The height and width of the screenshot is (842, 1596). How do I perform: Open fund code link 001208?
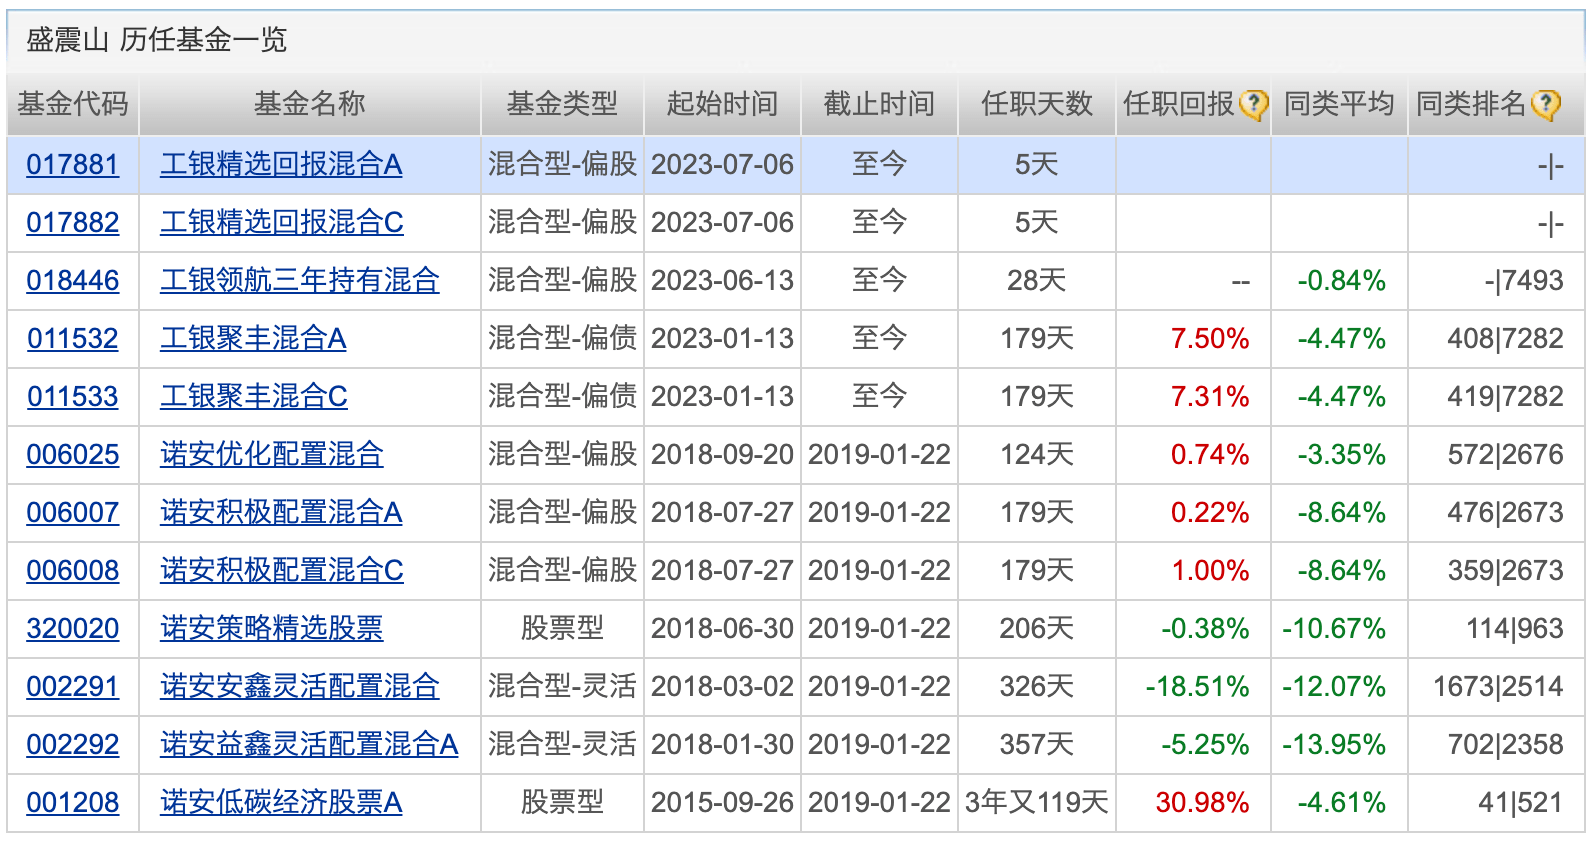(x=73, y=803)
